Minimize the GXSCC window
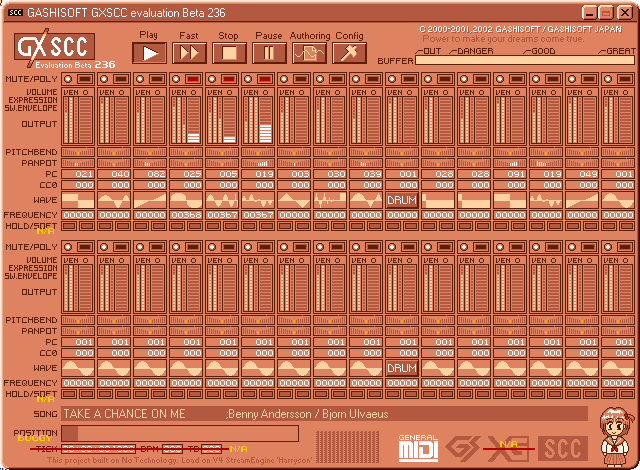 point(589,13)
